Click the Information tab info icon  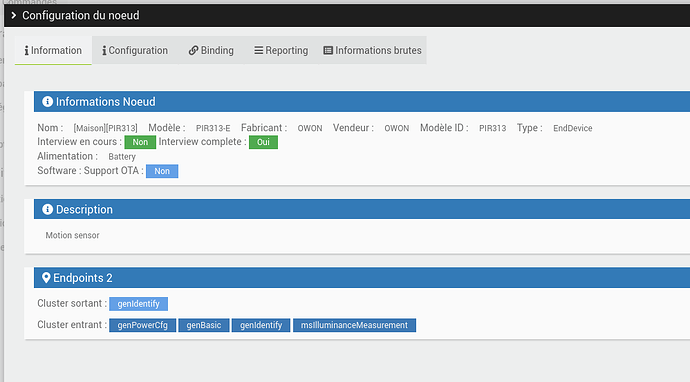pyautogui.click(x=26, y=51)
